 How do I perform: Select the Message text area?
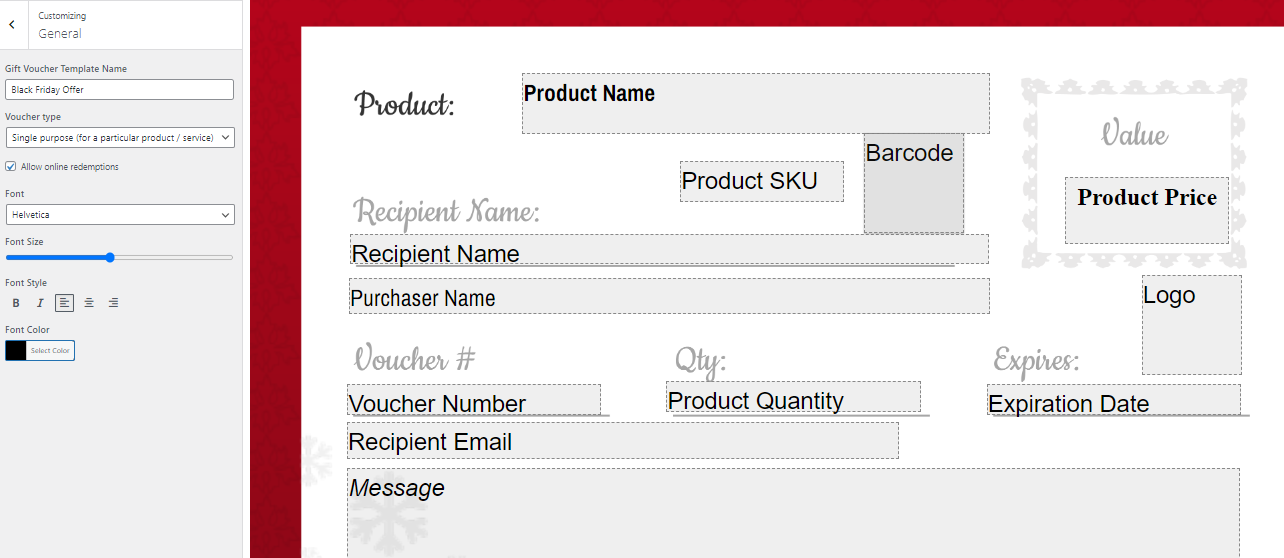(x=793, y=513)
